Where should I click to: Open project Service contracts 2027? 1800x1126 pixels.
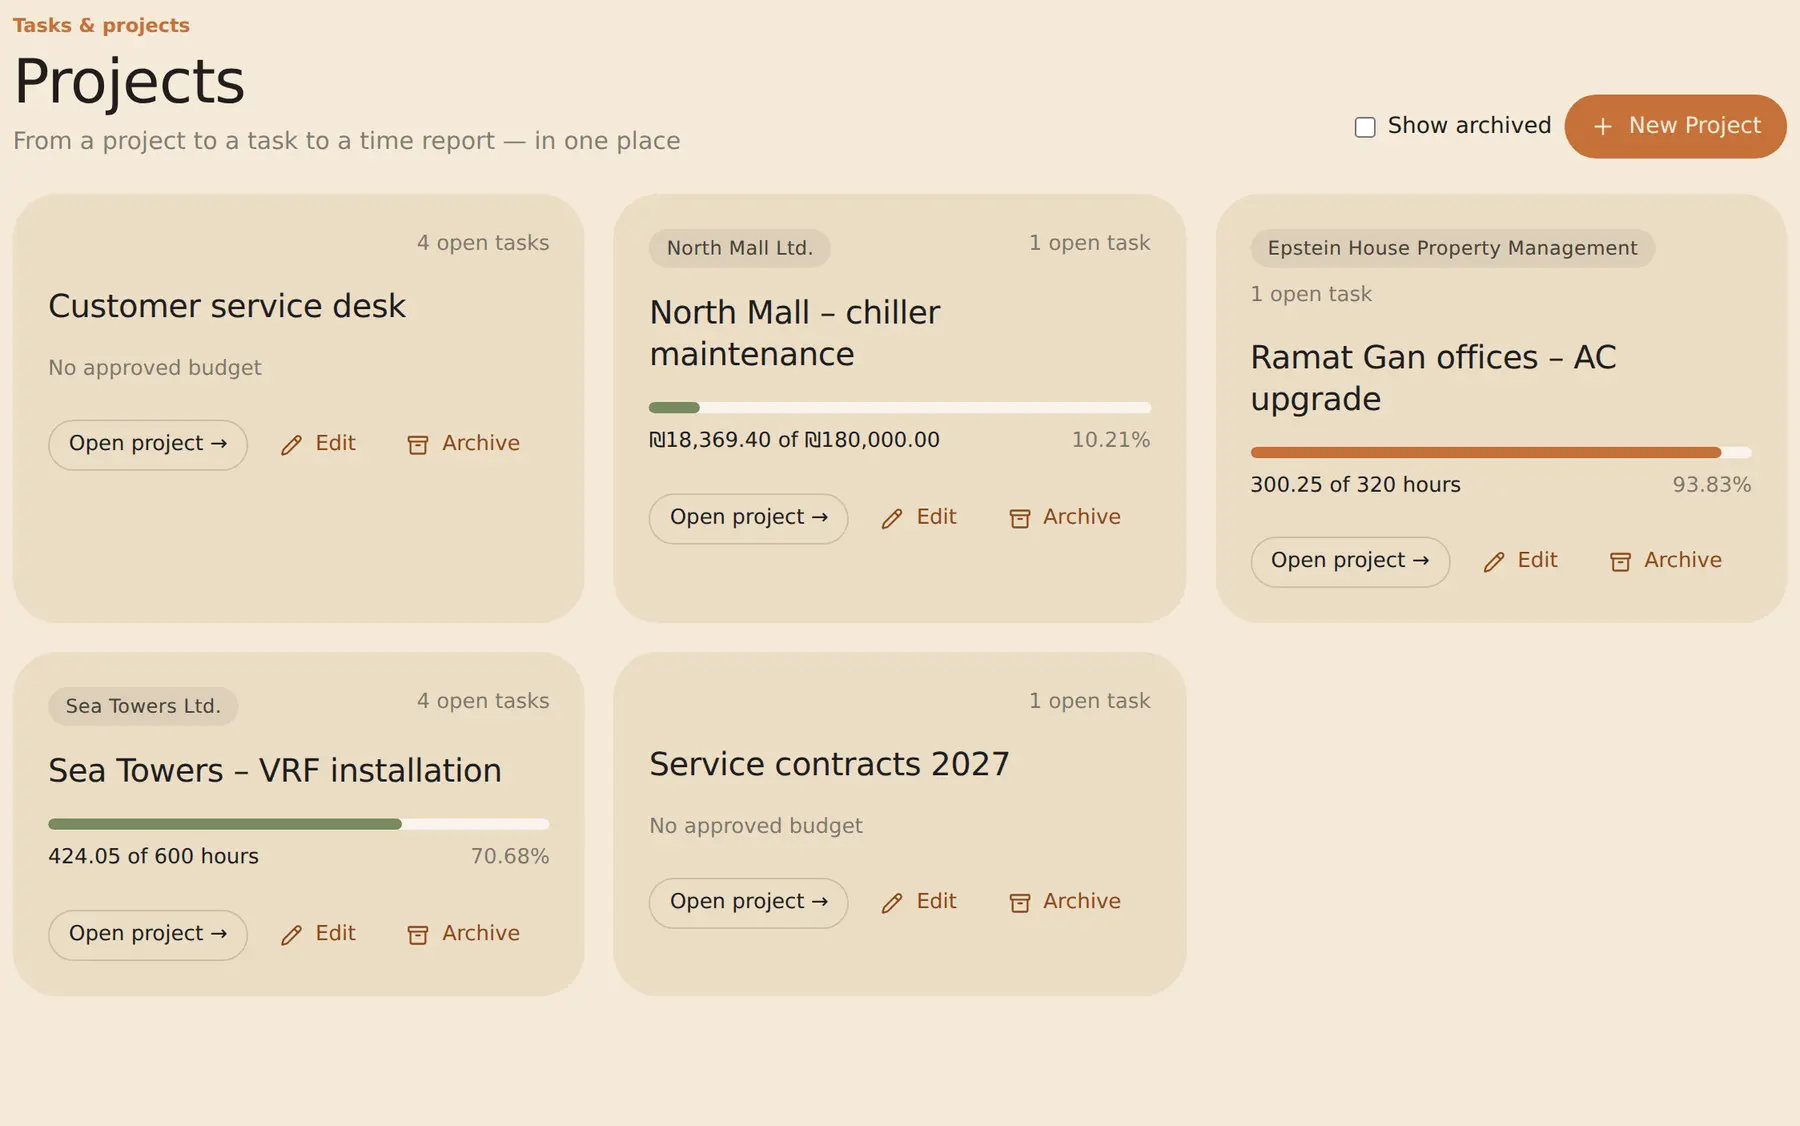[x=749, y=902]
